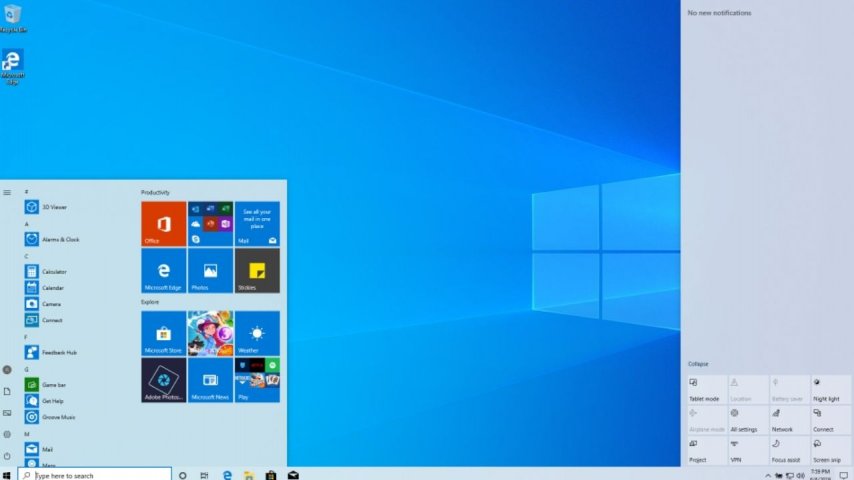854x480 pixels.
Task: Open the volume control in system tray
Action: 801,476
